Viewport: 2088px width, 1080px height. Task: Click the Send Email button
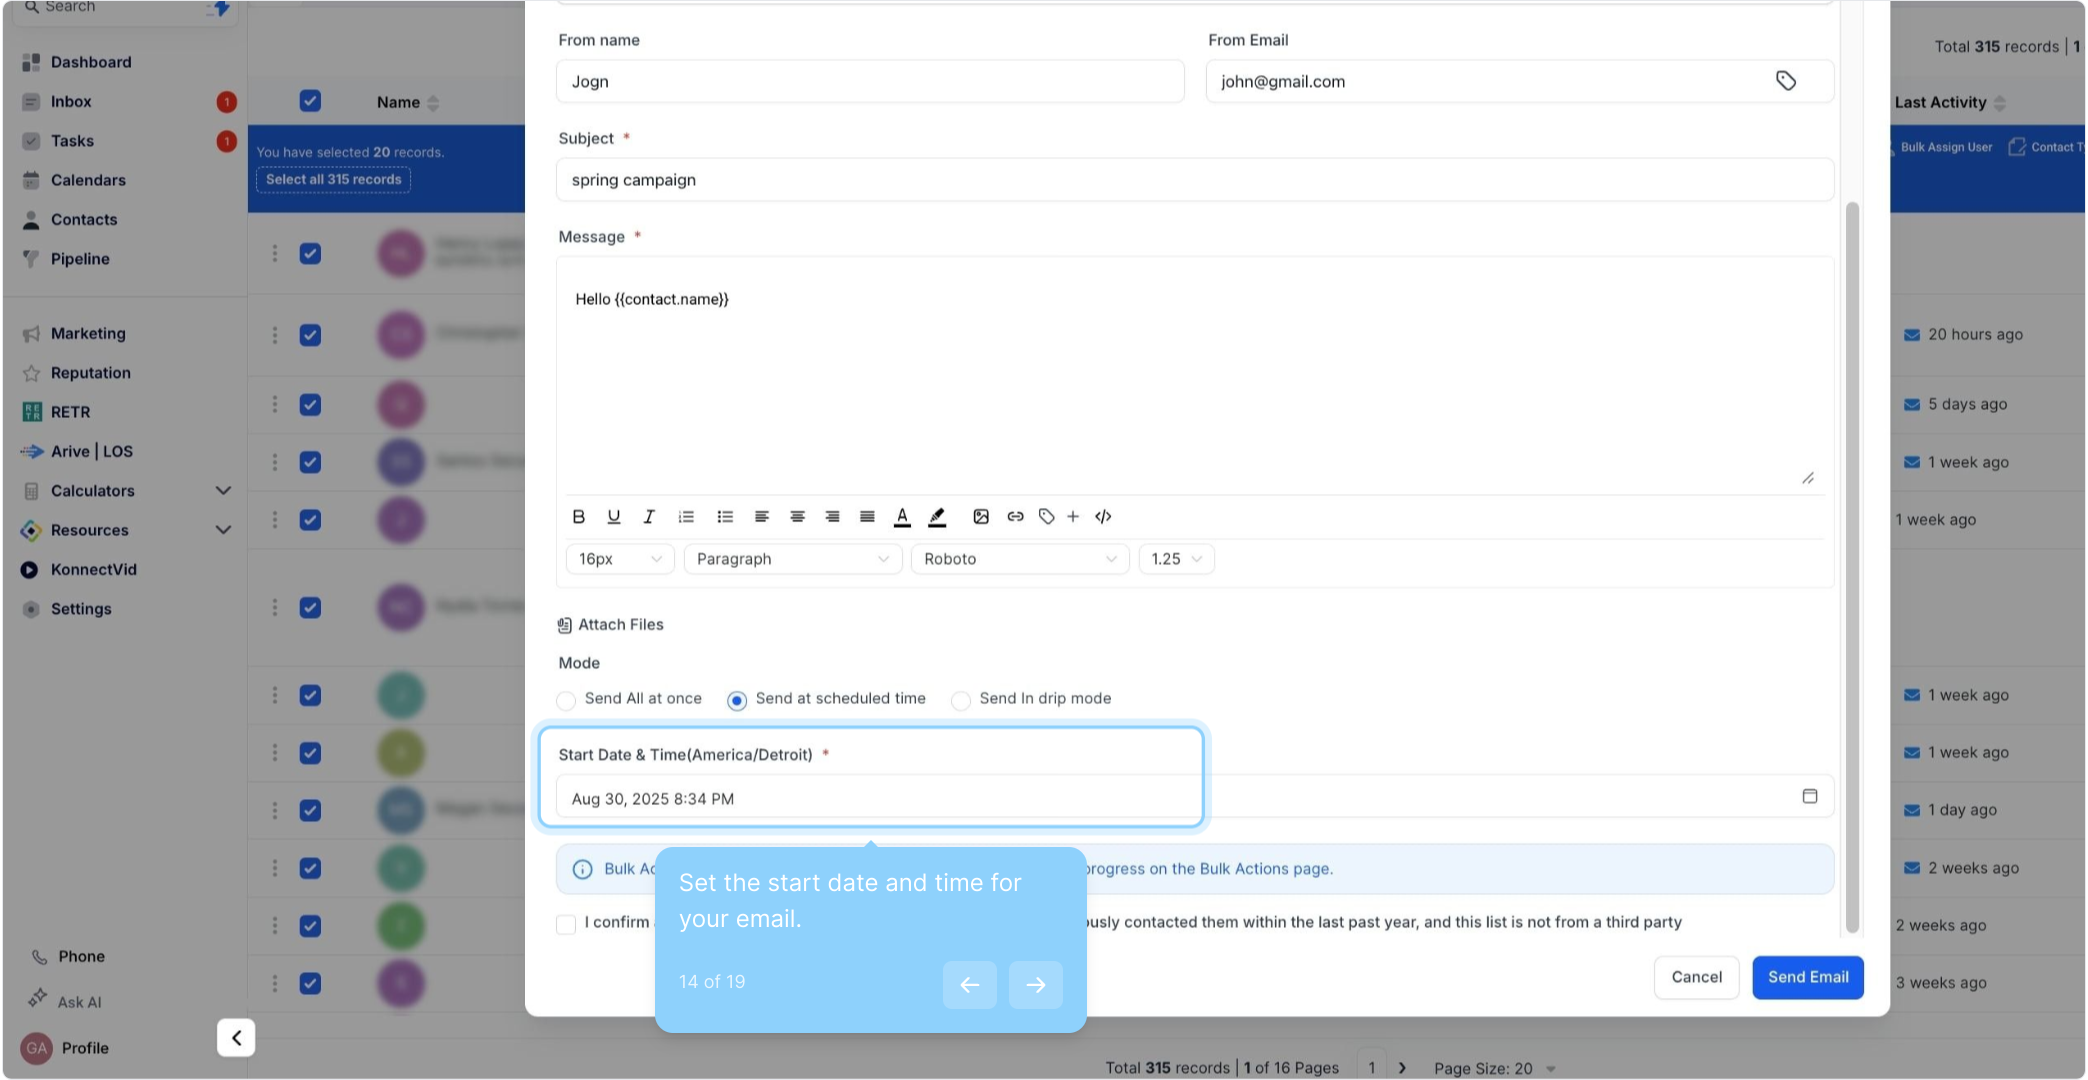pyautogui.click(x=1807, y=978)
